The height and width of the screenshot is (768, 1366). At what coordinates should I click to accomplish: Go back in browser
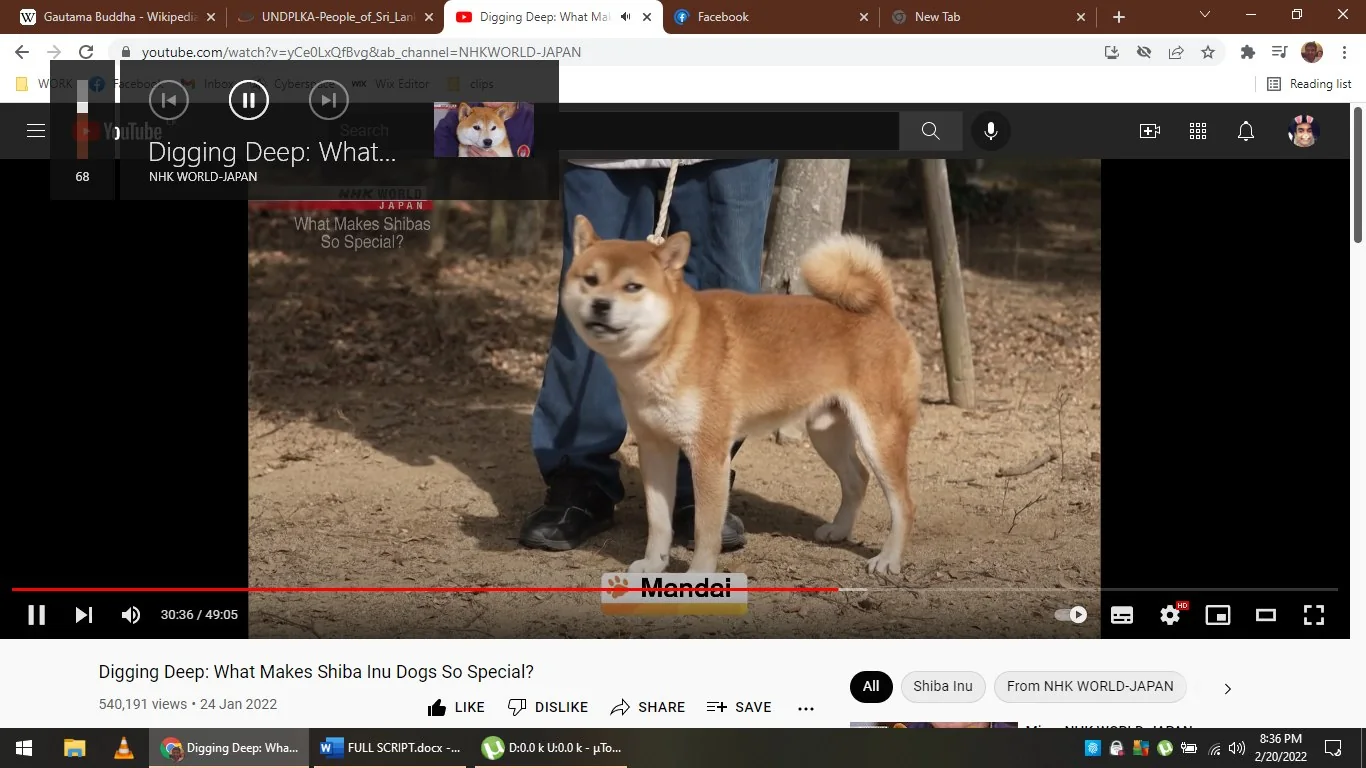coord(22,52)
